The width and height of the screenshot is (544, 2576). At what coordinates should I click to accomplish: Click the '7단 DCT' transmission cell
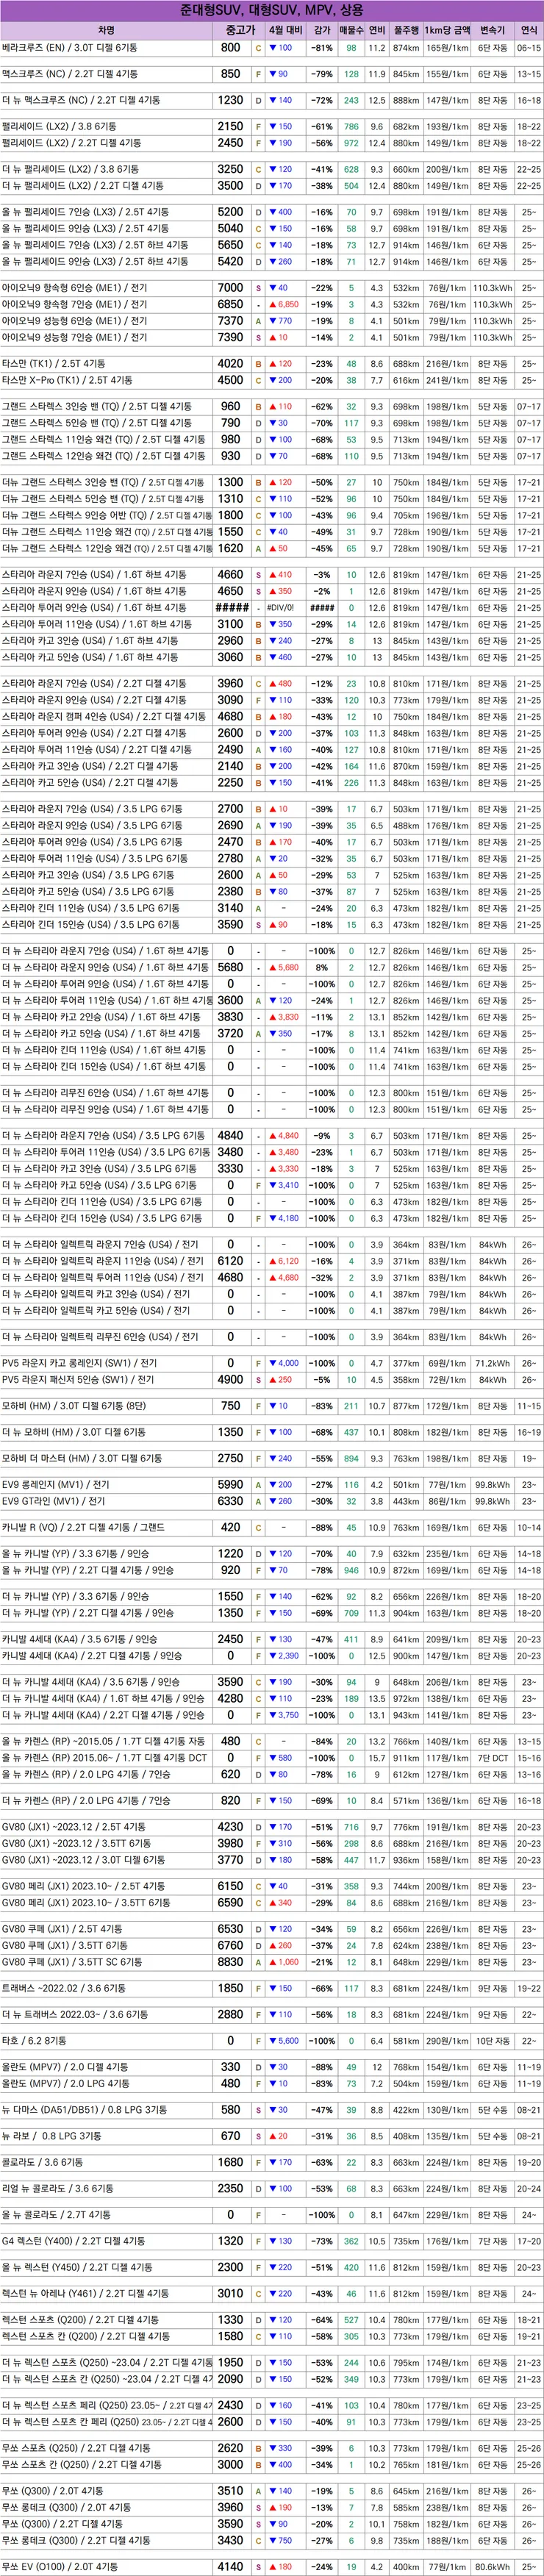492,1758
